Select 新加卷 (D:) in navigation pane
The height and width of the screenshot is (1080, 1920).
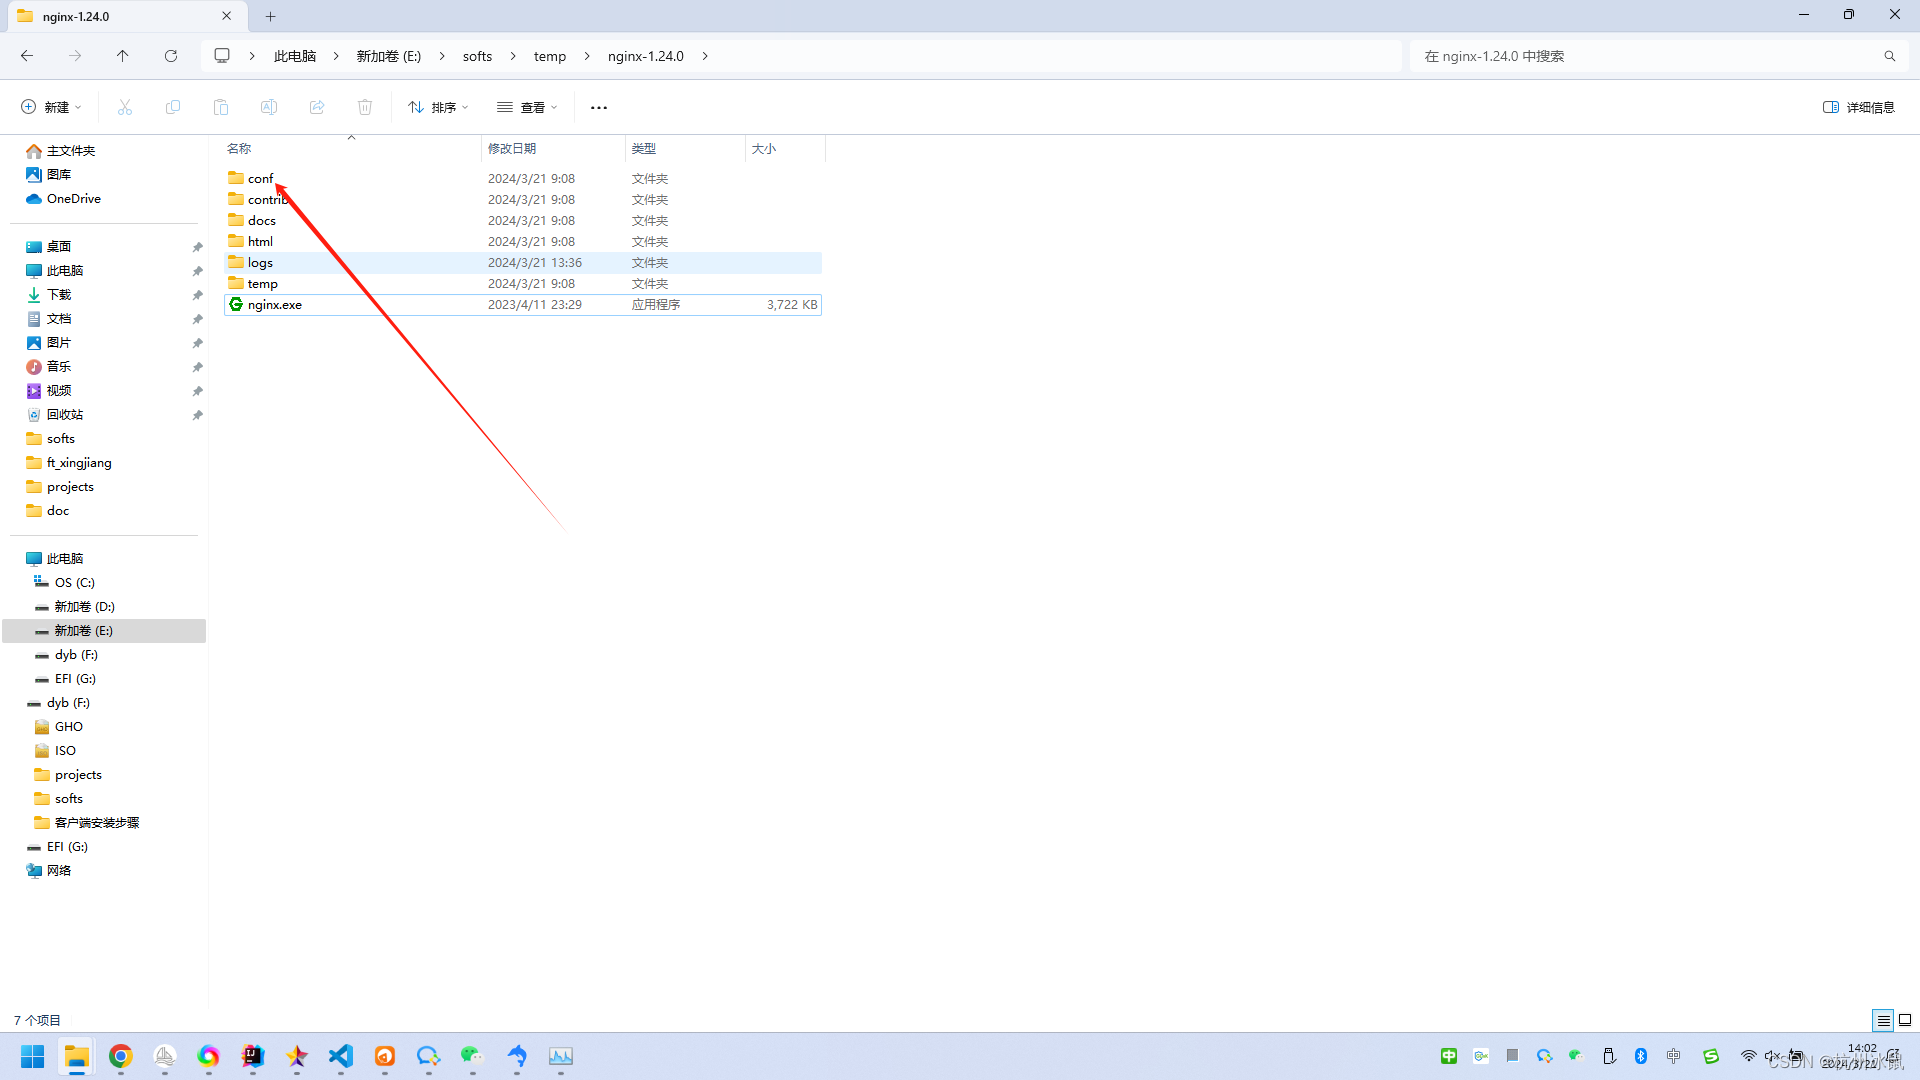(84, 607)
